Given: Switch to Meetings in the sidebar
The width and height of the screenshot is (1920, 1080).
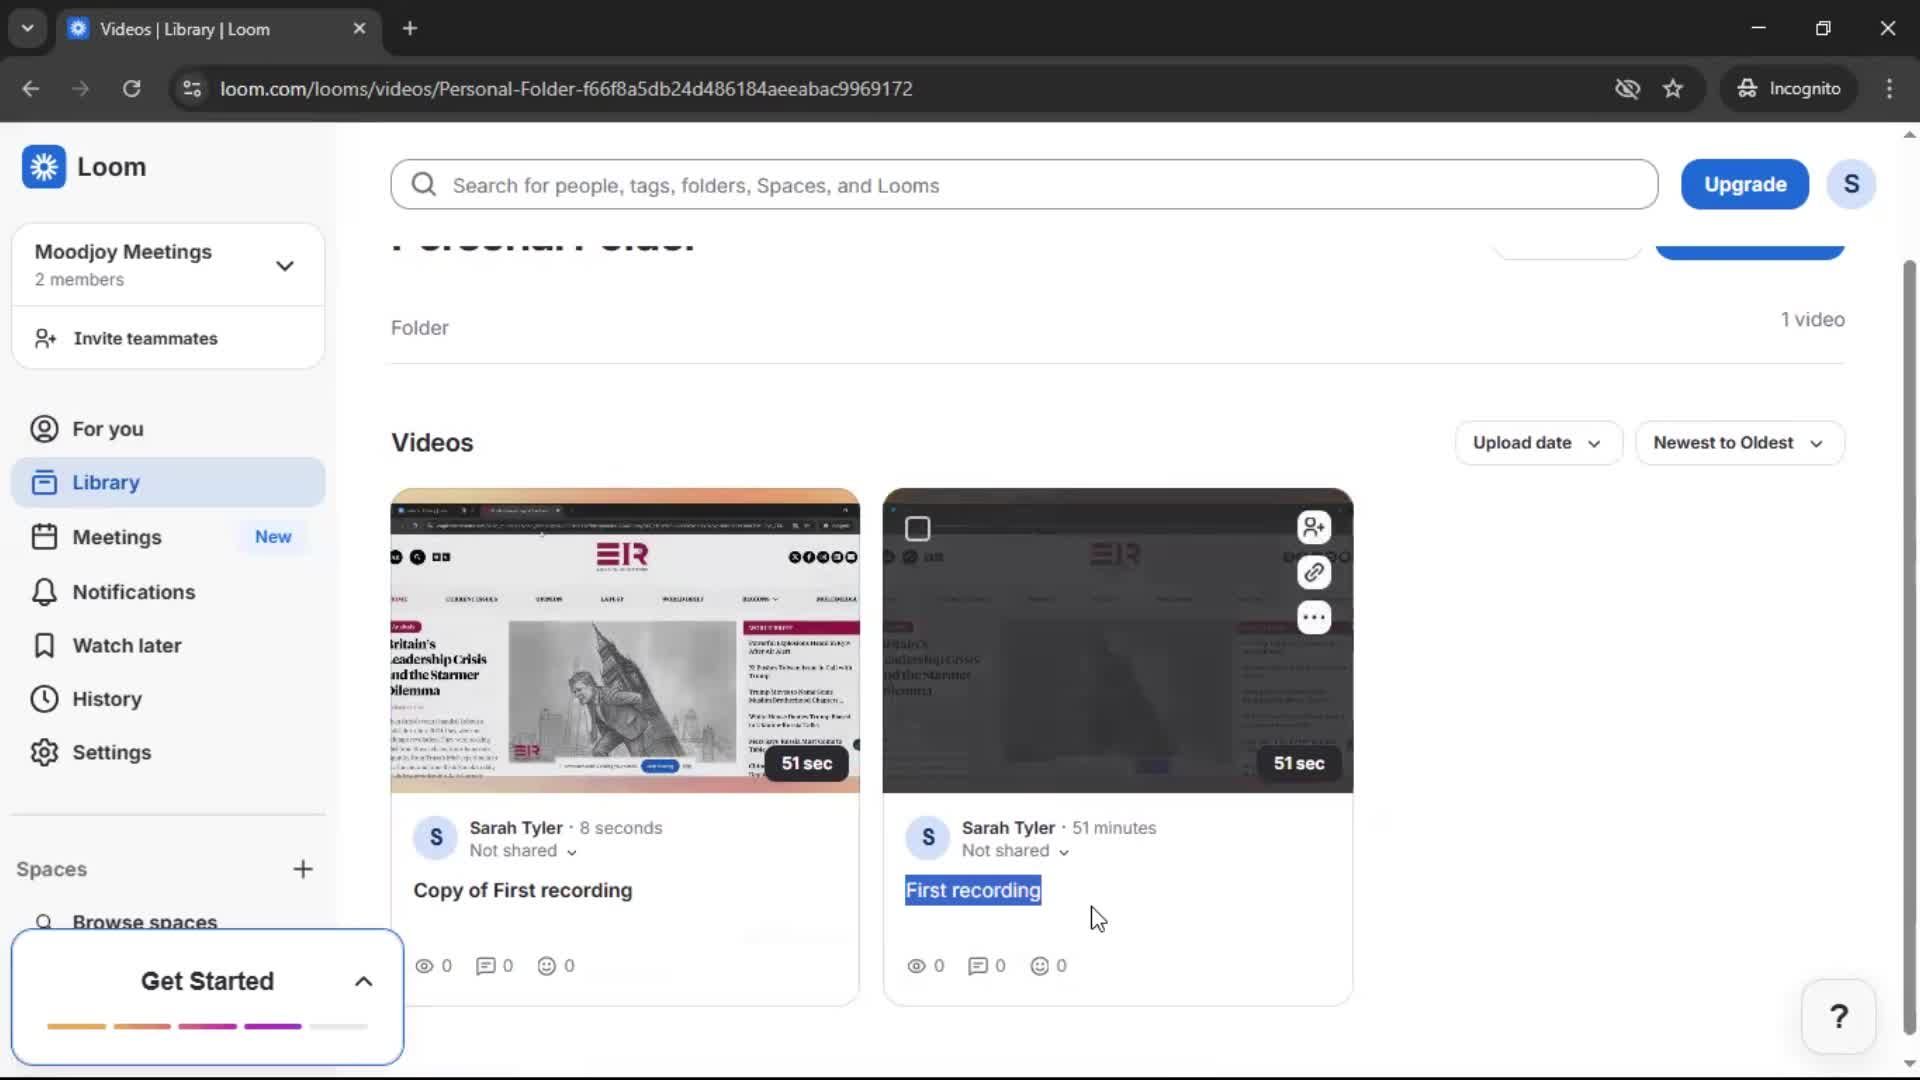Looking at the screenshot, I should pyautogui.click(x=117, y=537).
